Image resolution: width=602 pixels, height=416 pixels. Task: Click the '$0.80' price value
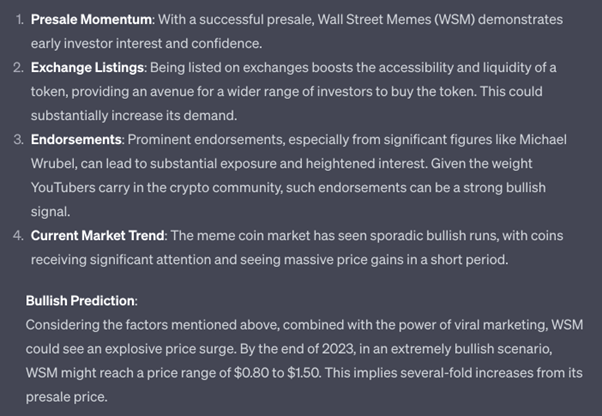[x=251, y=373]
